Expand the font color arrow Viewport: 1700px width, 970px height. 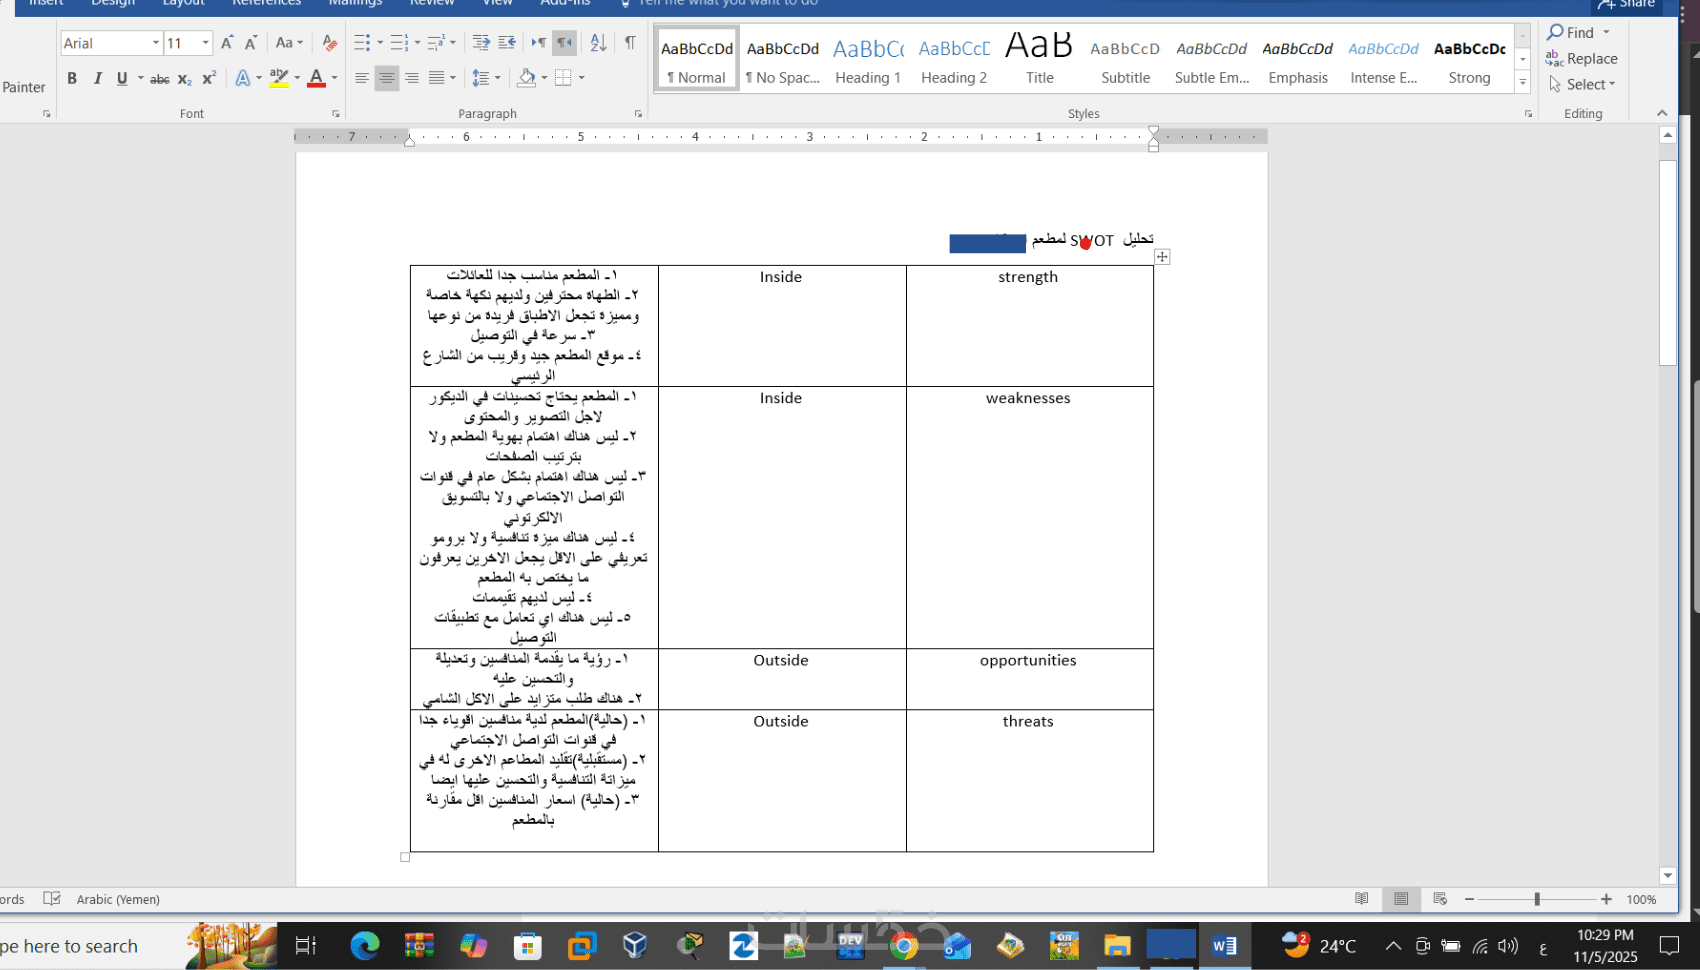point(334,78)
